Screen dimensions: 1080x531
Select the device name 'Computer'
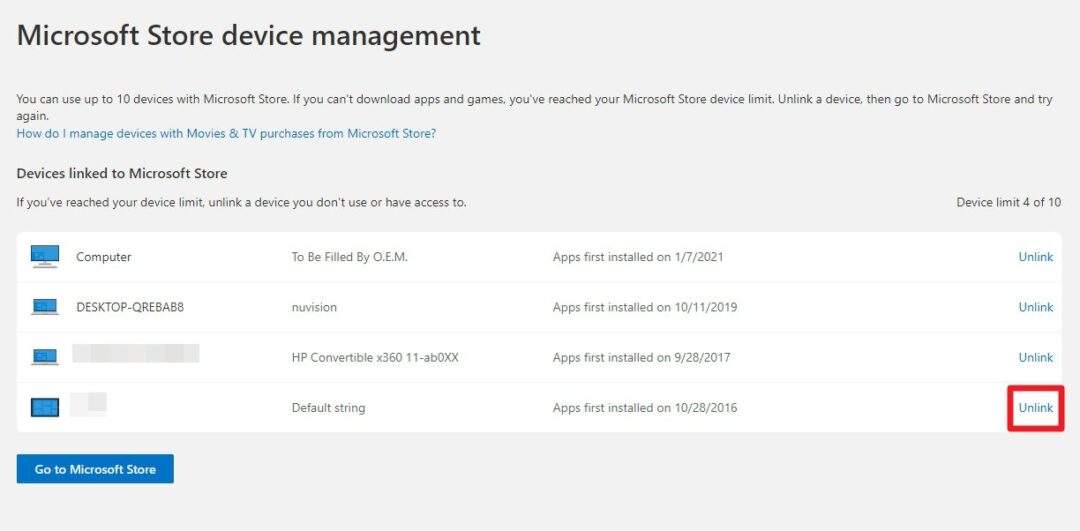(103, 257)
